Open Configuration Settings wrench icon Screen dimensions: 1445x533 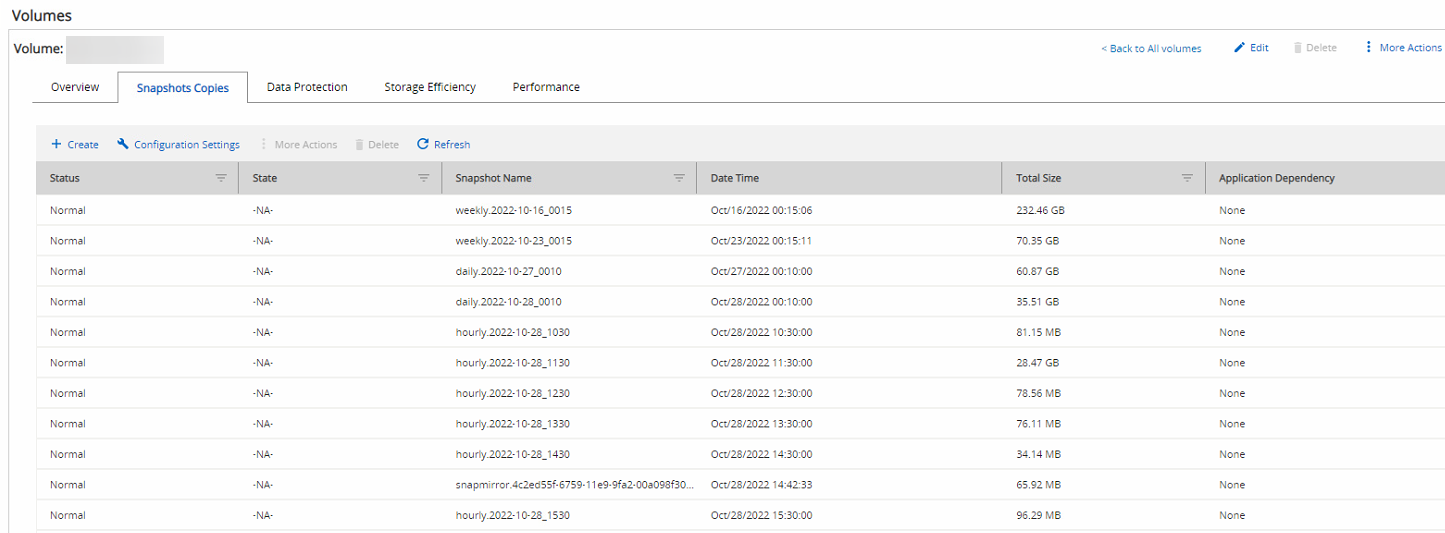(123, 145)
